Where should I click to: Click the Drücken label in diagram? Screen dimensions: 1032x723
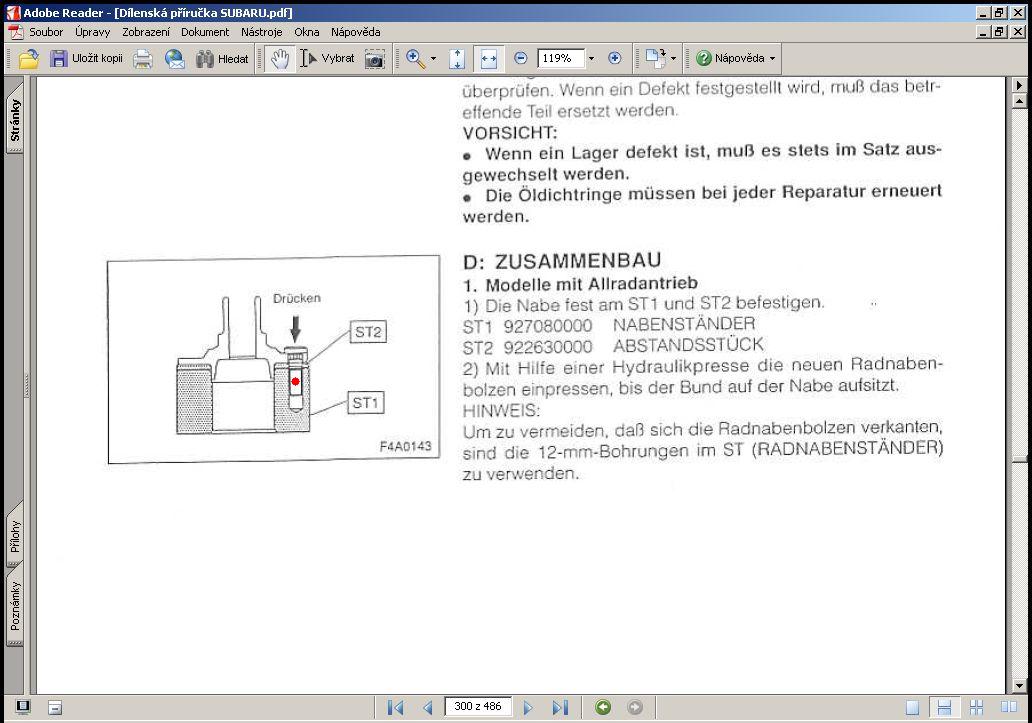coord(297,298)
